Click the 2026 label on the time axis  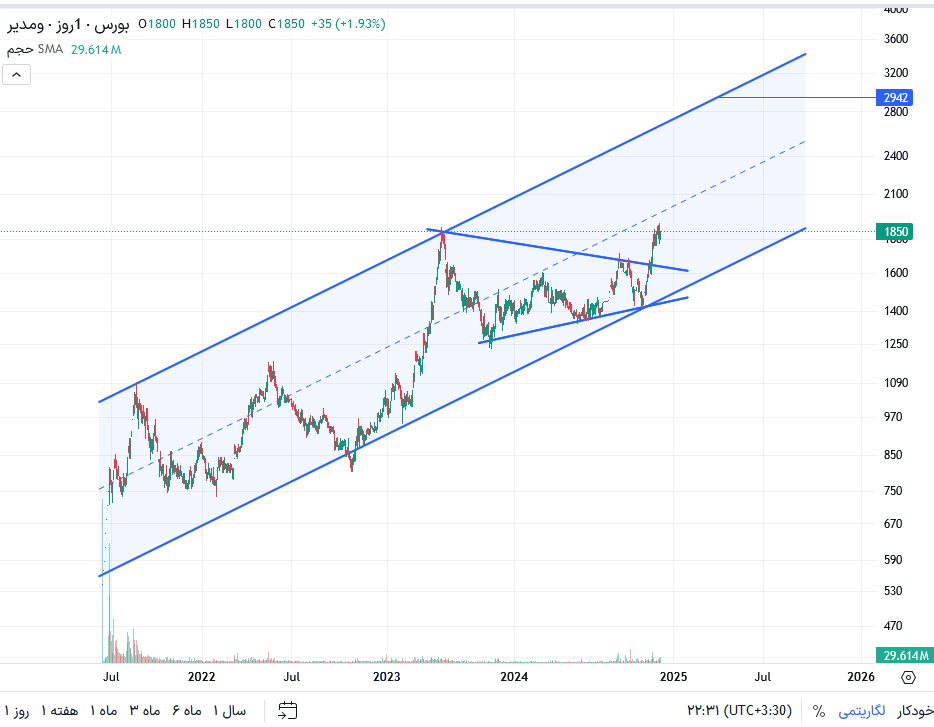[861, 677]
